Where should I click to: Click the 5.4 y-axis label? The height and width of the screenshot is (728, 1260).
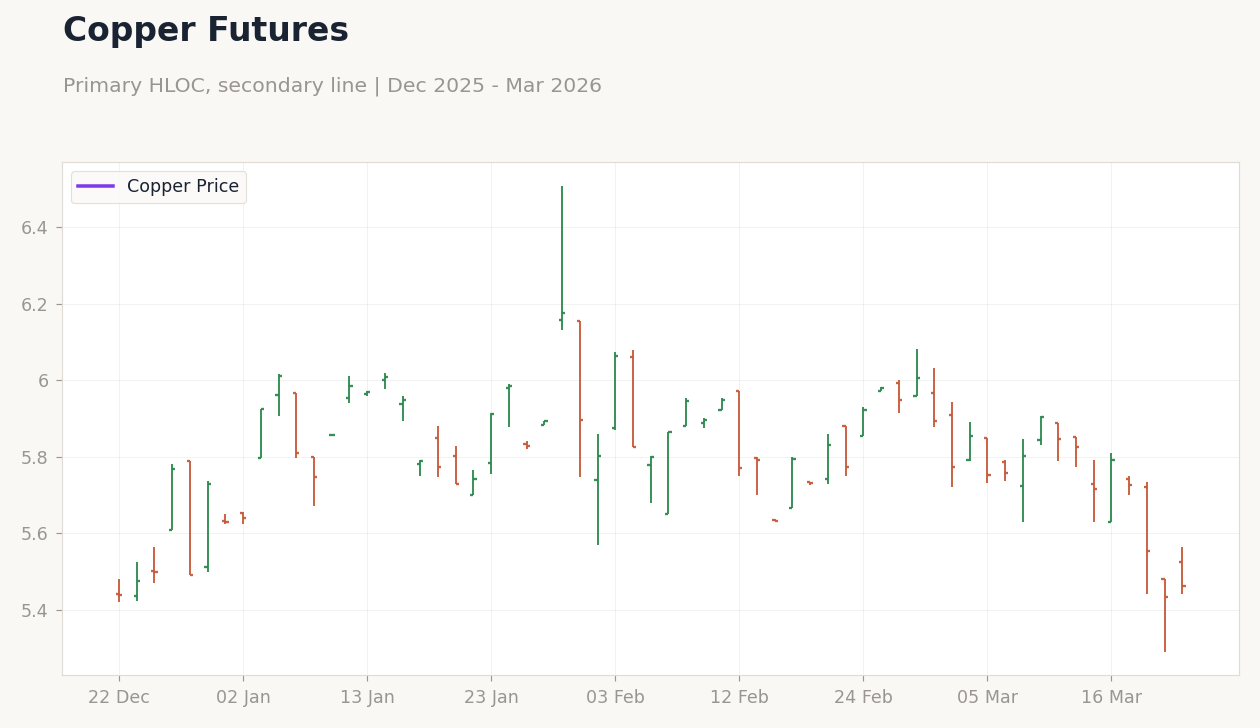35,610
